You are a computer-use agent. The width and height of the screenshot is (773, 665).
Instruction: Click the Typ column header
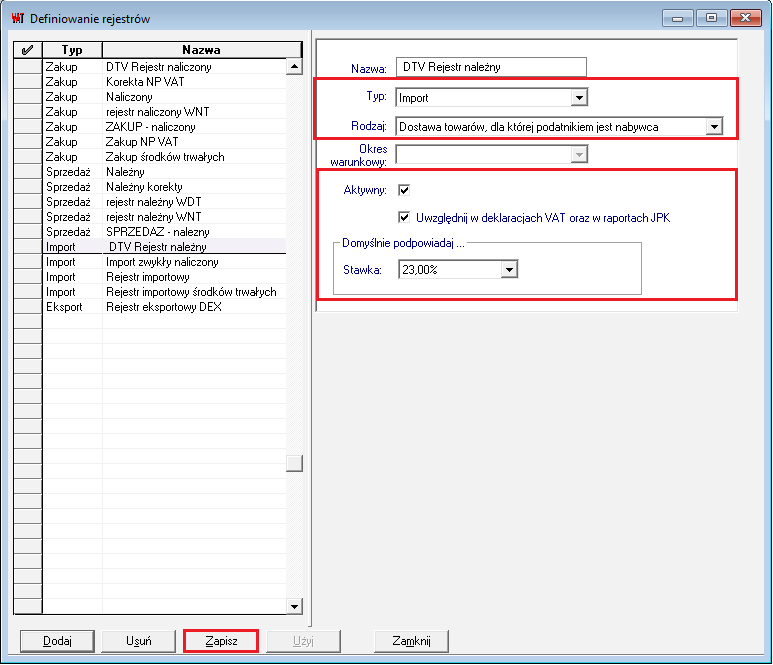click(x=72, y=50)
